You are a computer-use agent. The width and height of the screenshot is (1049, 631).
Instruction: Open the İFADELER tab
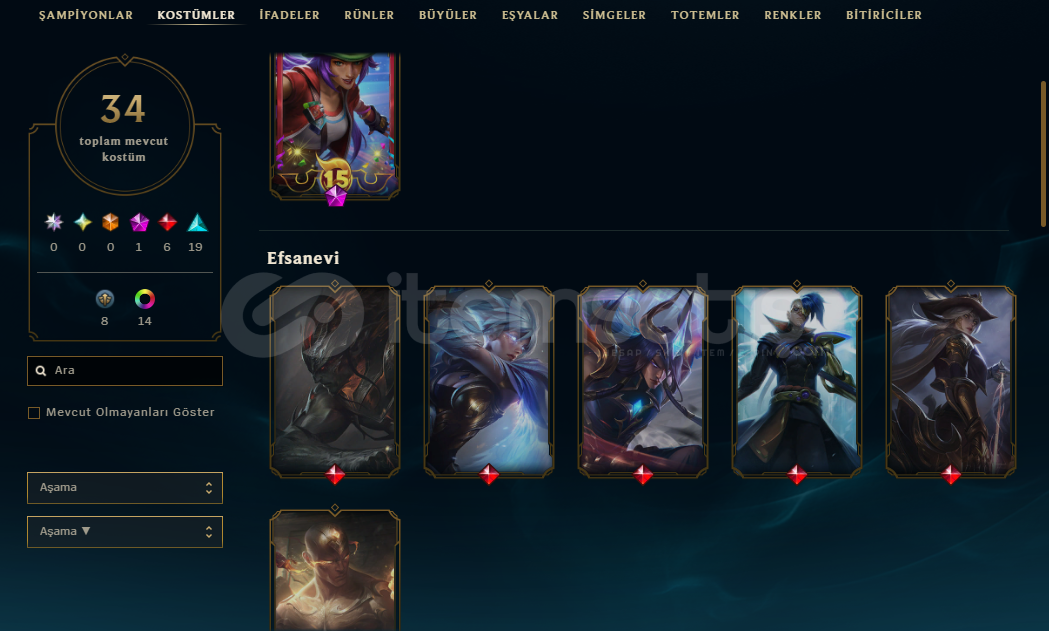(289, 15)
